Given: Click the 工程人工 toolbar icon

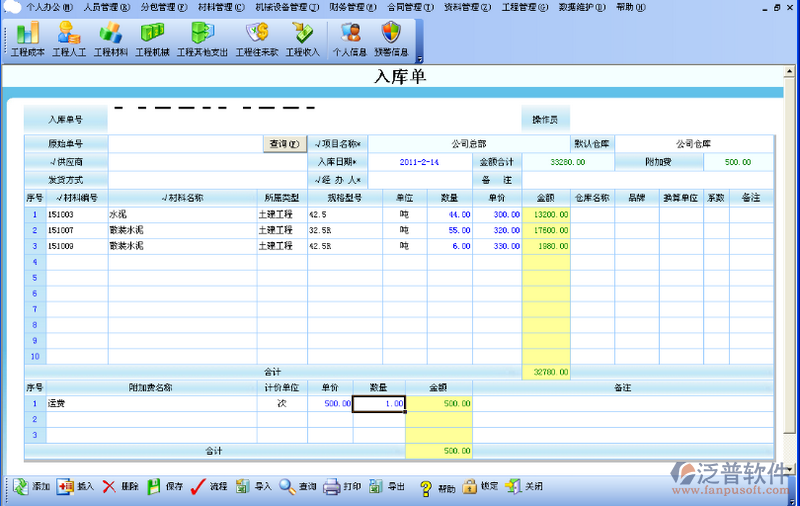Looking at the screenshot, I should tap(69, 37).
